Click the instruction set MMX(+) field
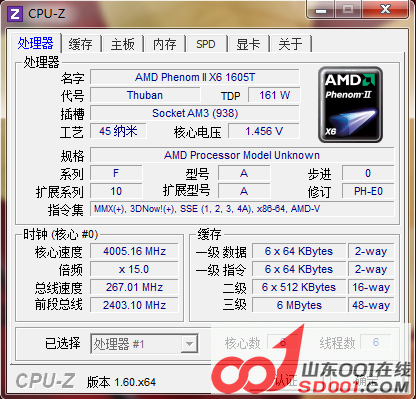416x399 pixels. click(x=242, y=209)
